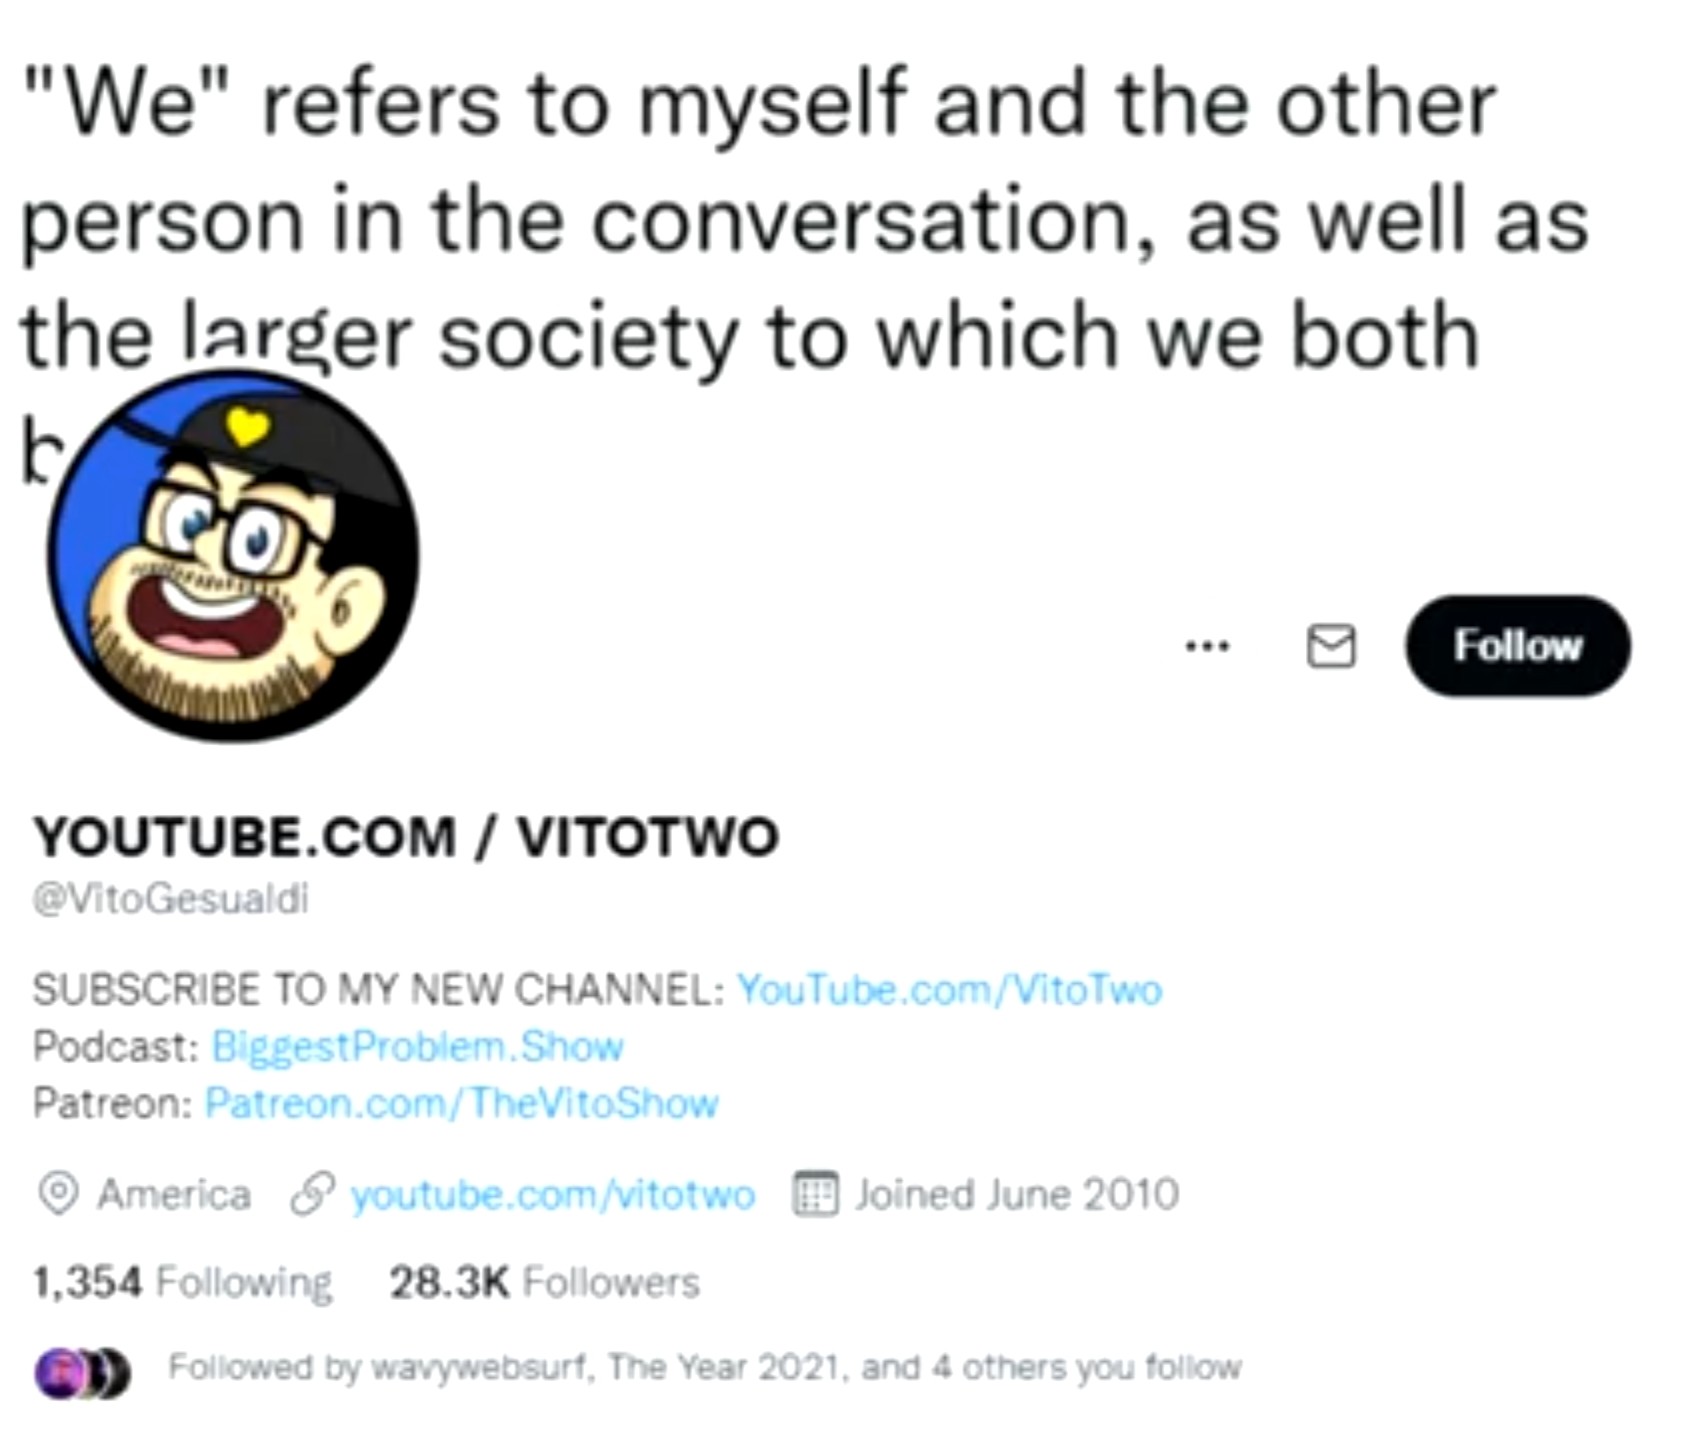The image size is (1683, 1440).
Task: Open the YouTube.com/VitoTwo bio link
Action: point(950,990)
